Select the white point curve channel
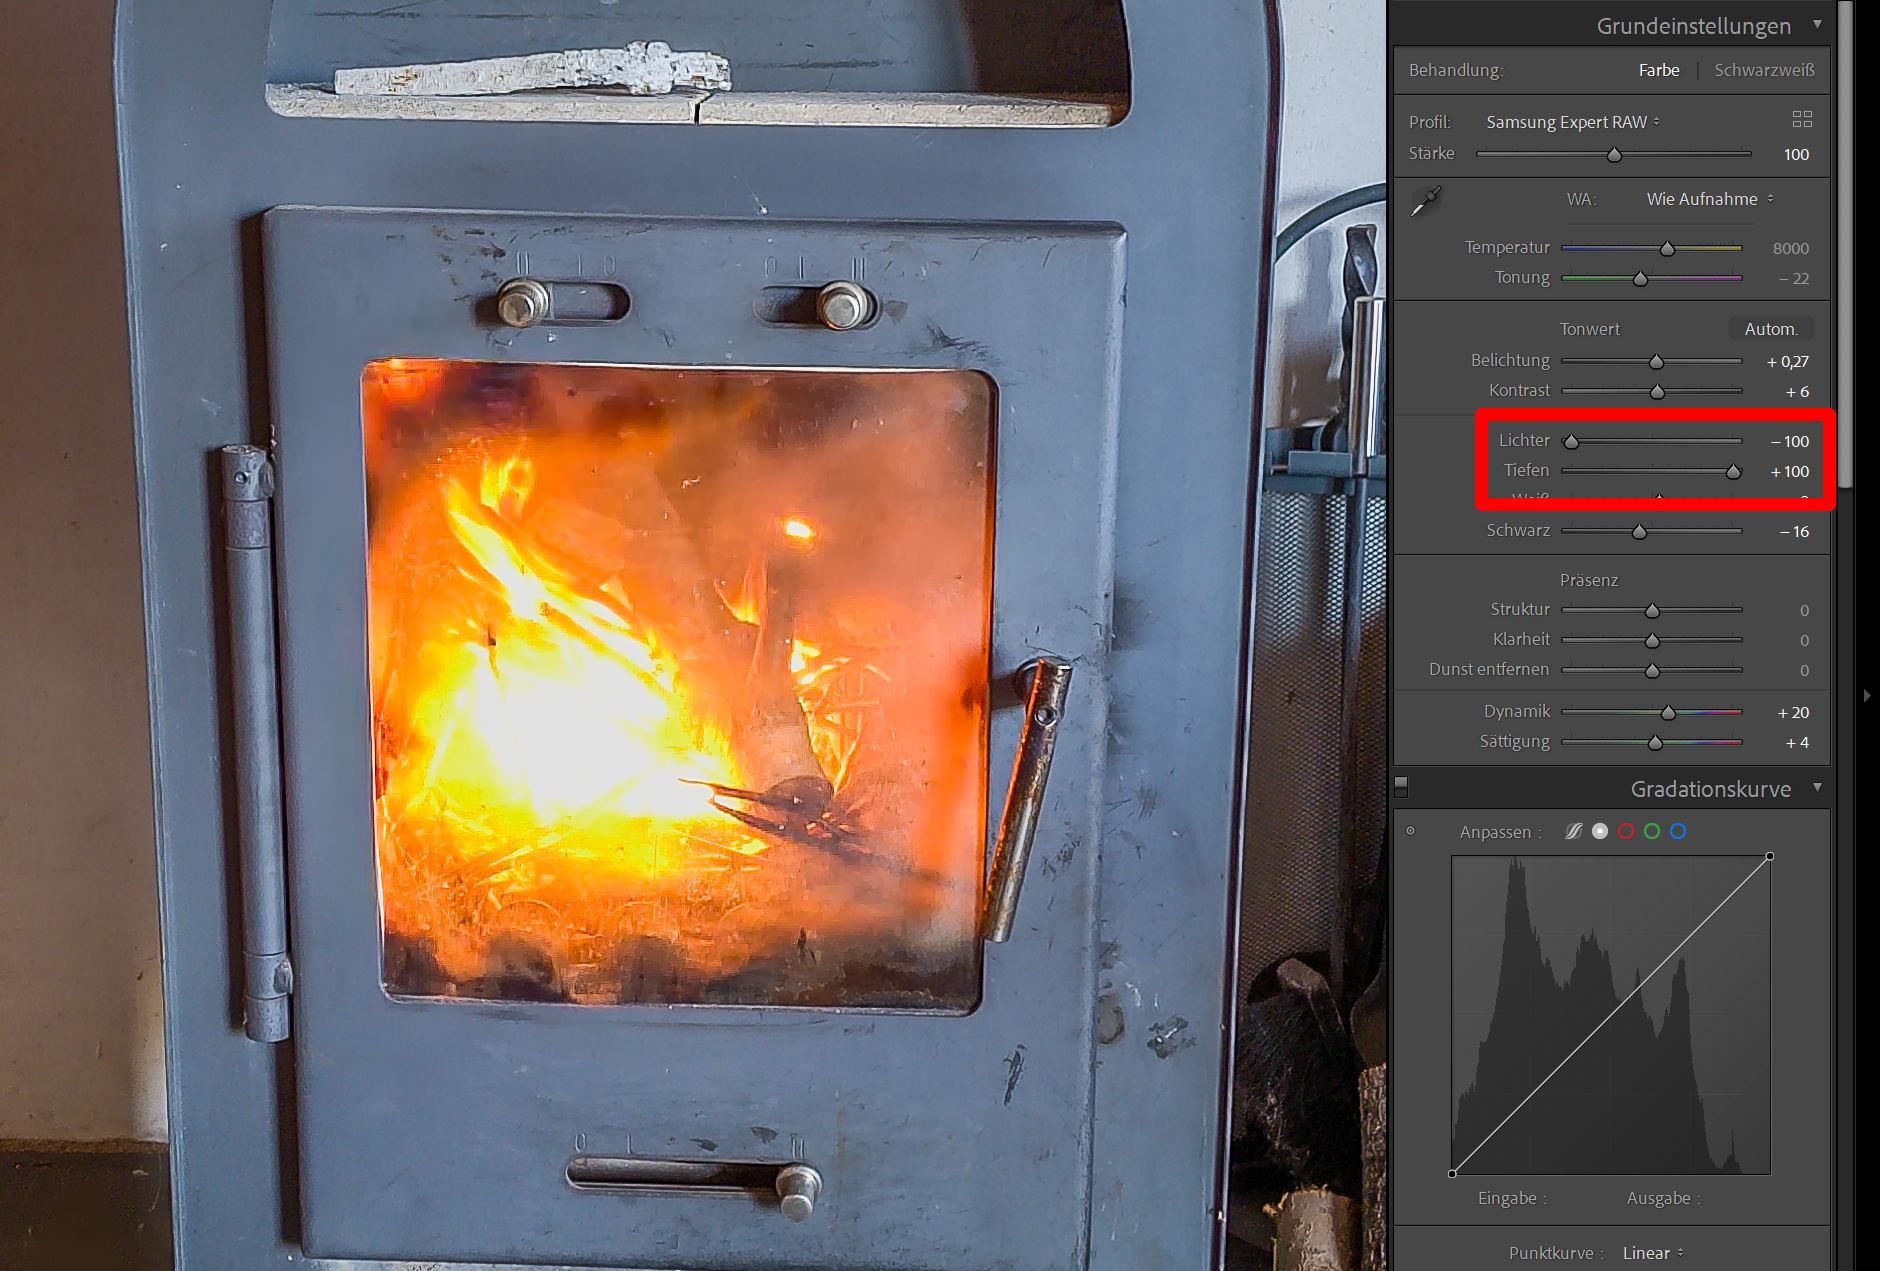The image size is (1880, 1271). (x=1600, y=831)
